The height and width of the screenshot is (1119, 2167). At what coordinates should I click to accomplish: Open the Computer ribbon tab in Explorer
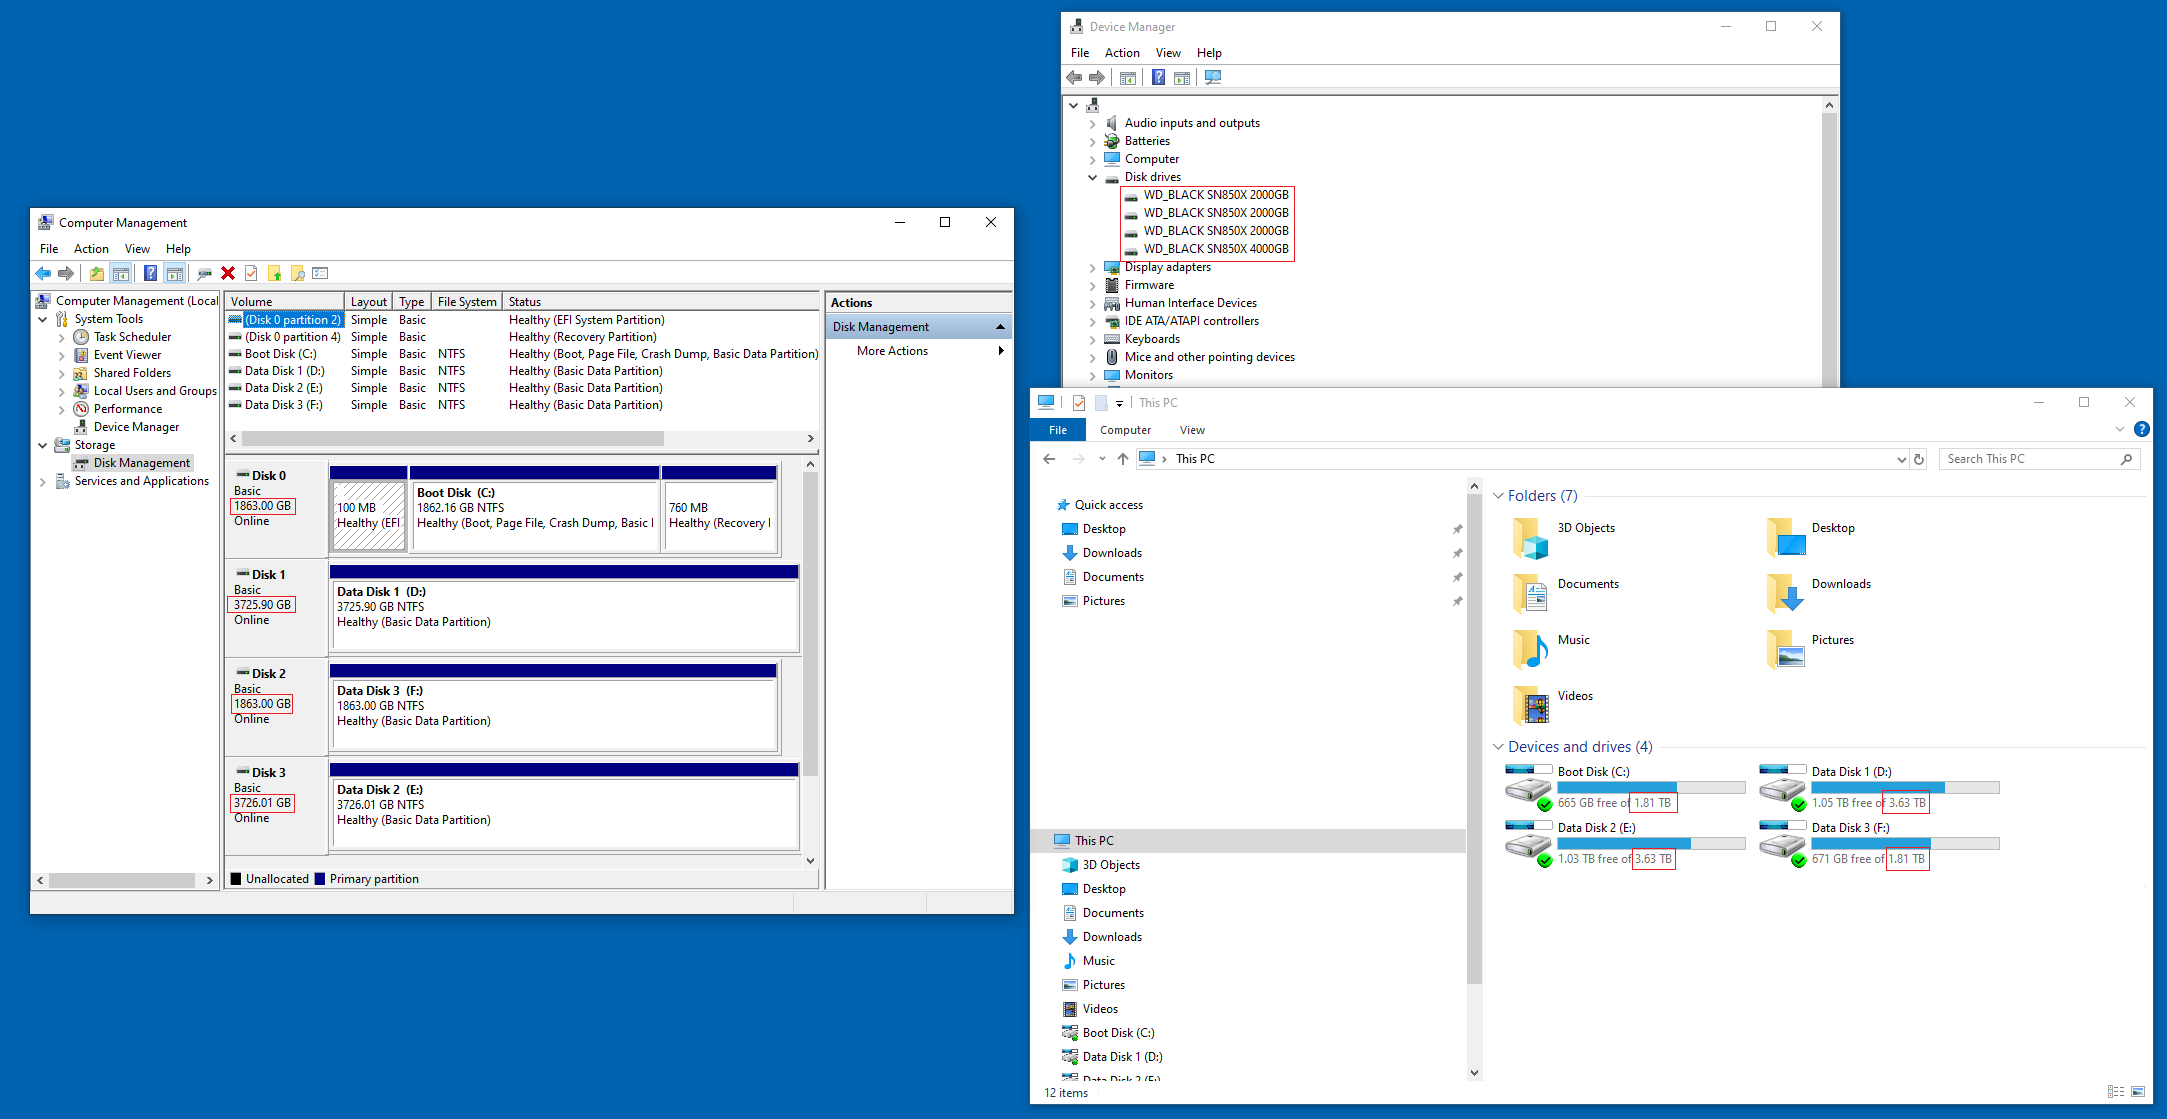pyautogui.click(x=1125, y=430)
